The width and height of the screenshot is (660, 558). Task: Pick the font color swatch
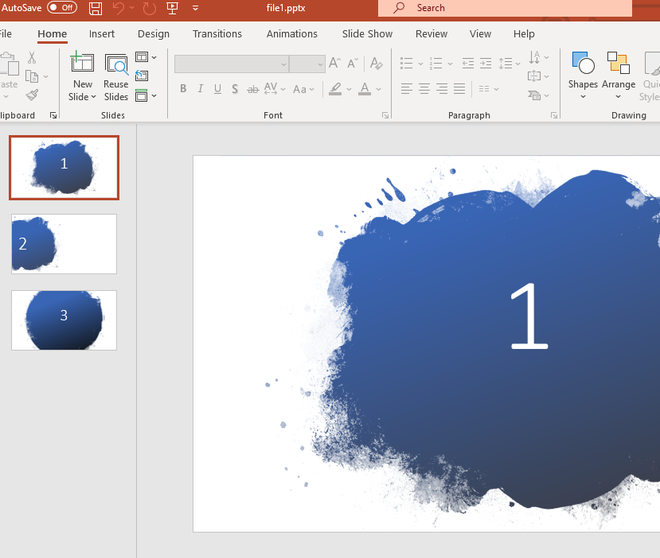point(365,89)
